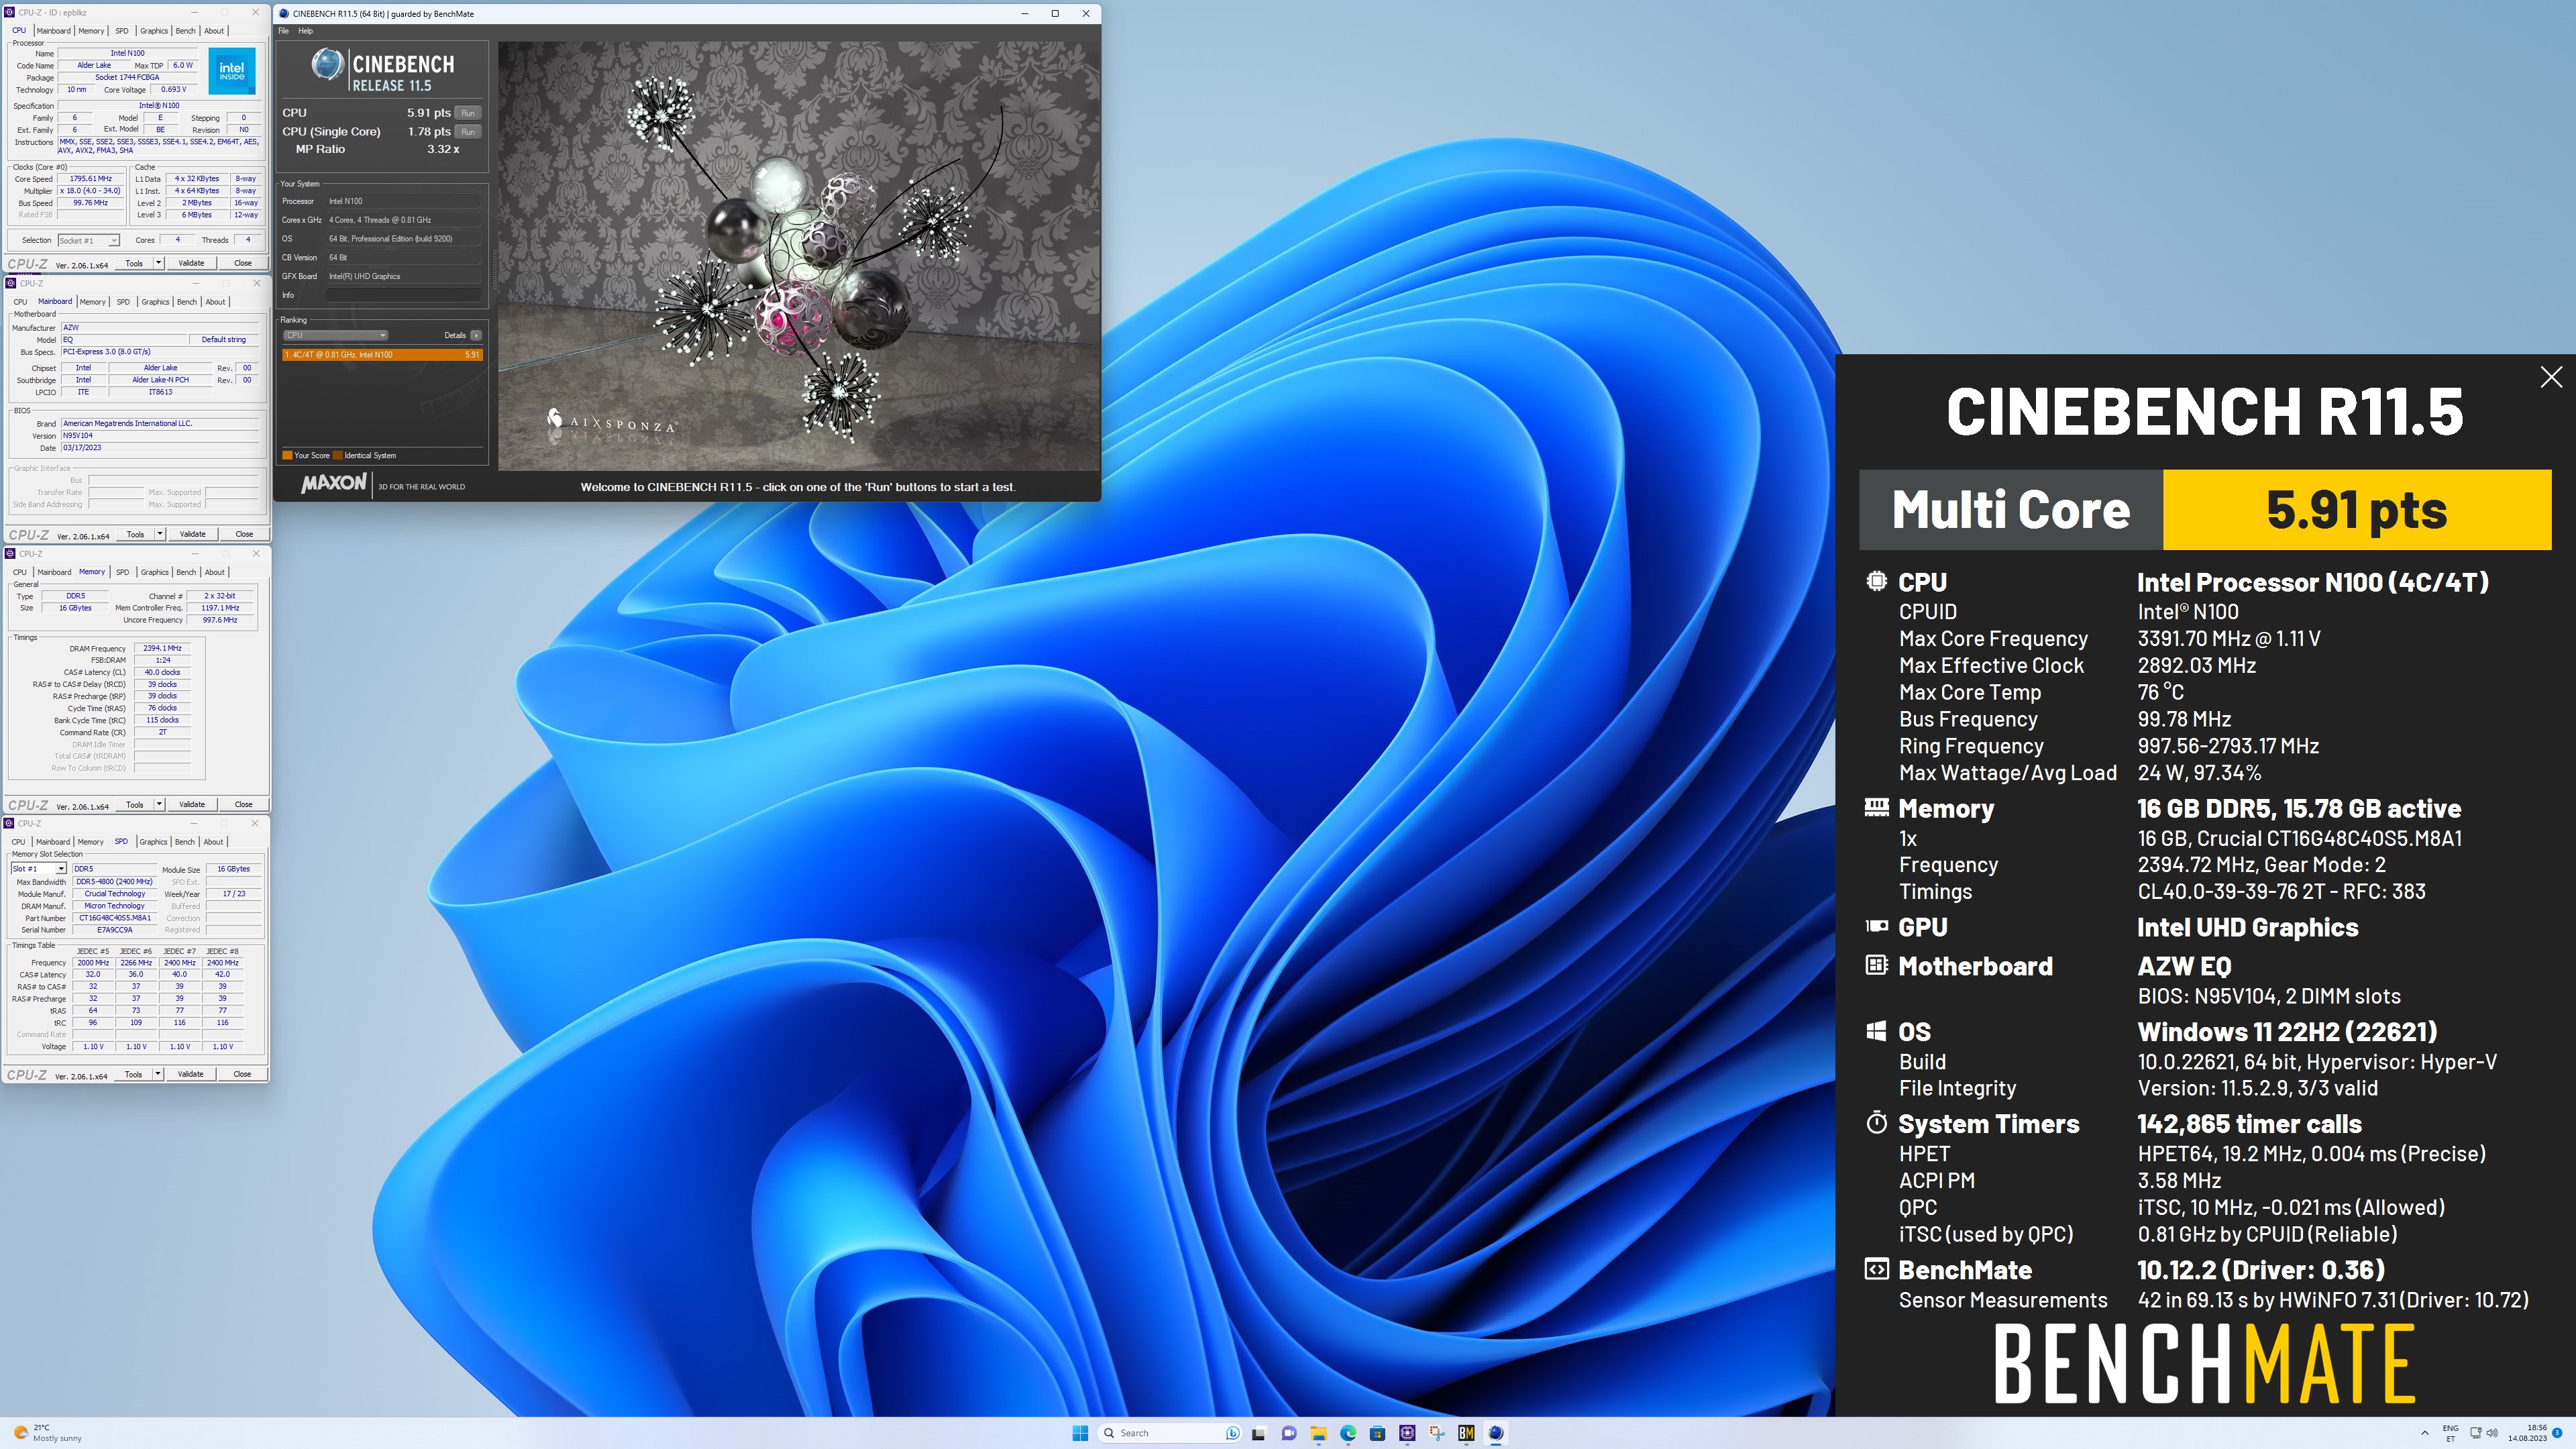Expand ranking Details in Cinebench

click(476, 335)
